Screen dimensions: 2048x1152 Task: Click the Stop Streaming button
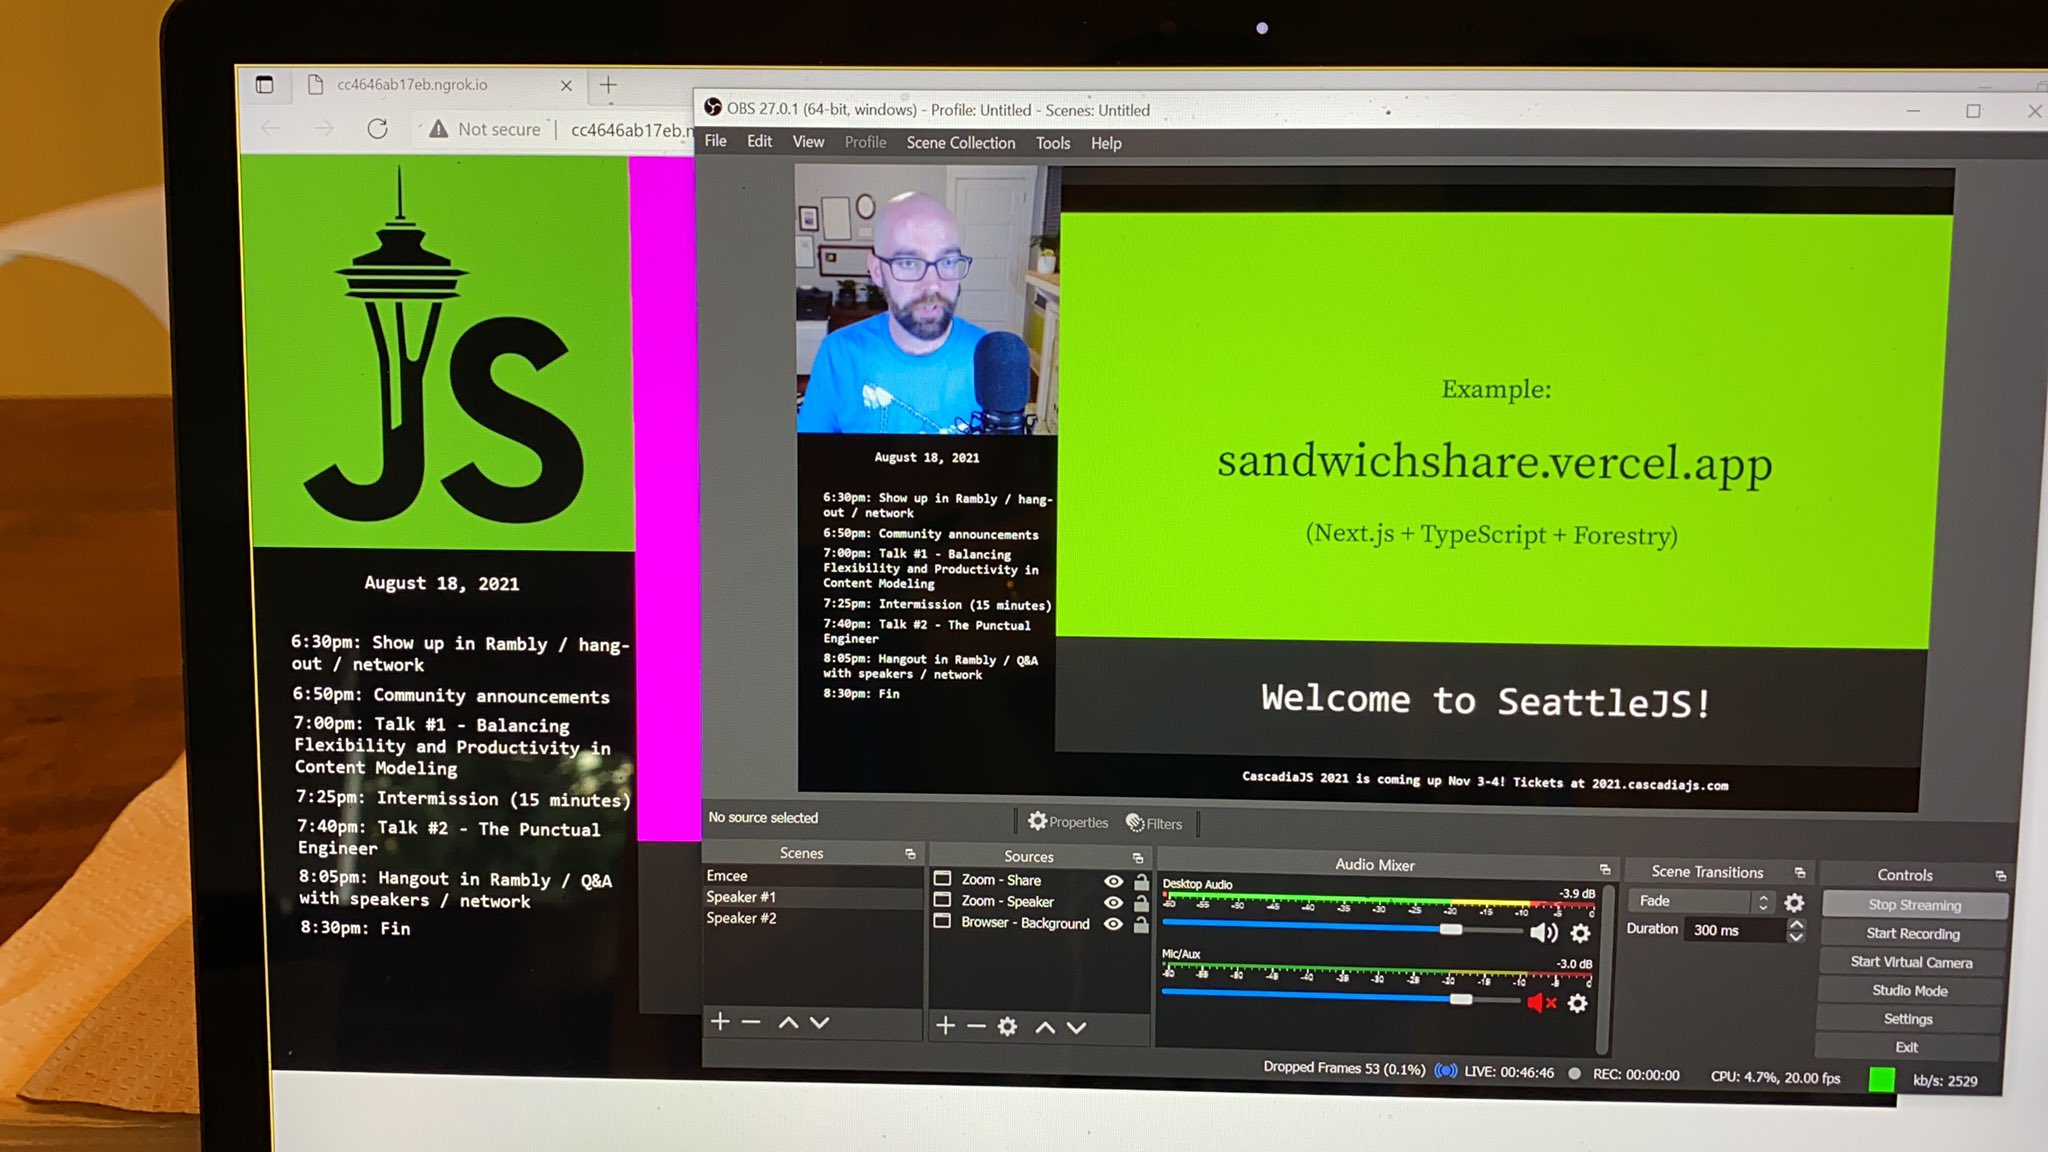point(1915,905)
